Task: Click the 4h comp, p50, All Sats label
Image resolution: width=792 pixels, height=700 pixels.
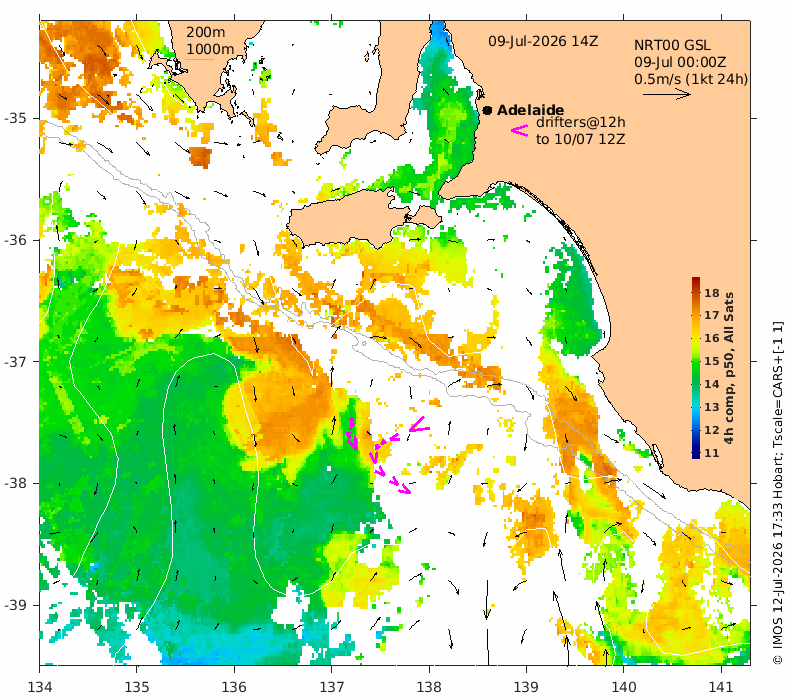Action: [728, 368]
